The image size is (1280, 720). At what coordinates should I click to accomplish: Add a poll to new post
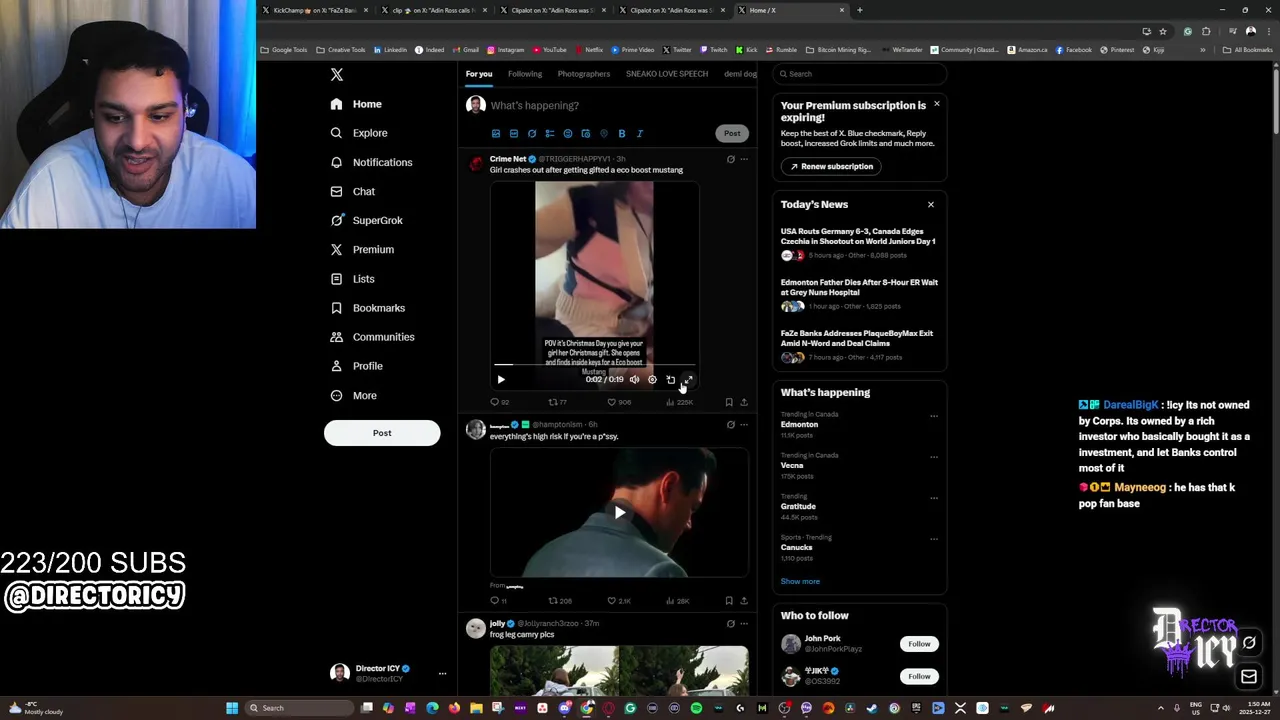[x=550, y=133]
